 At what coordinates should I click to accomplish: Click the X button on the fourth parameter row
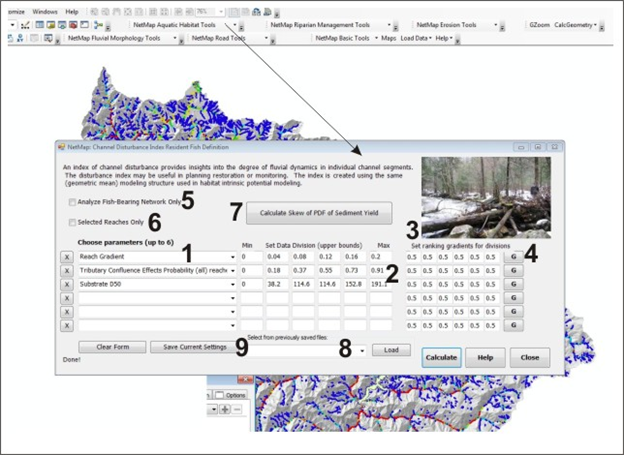[x=67, y=298]
